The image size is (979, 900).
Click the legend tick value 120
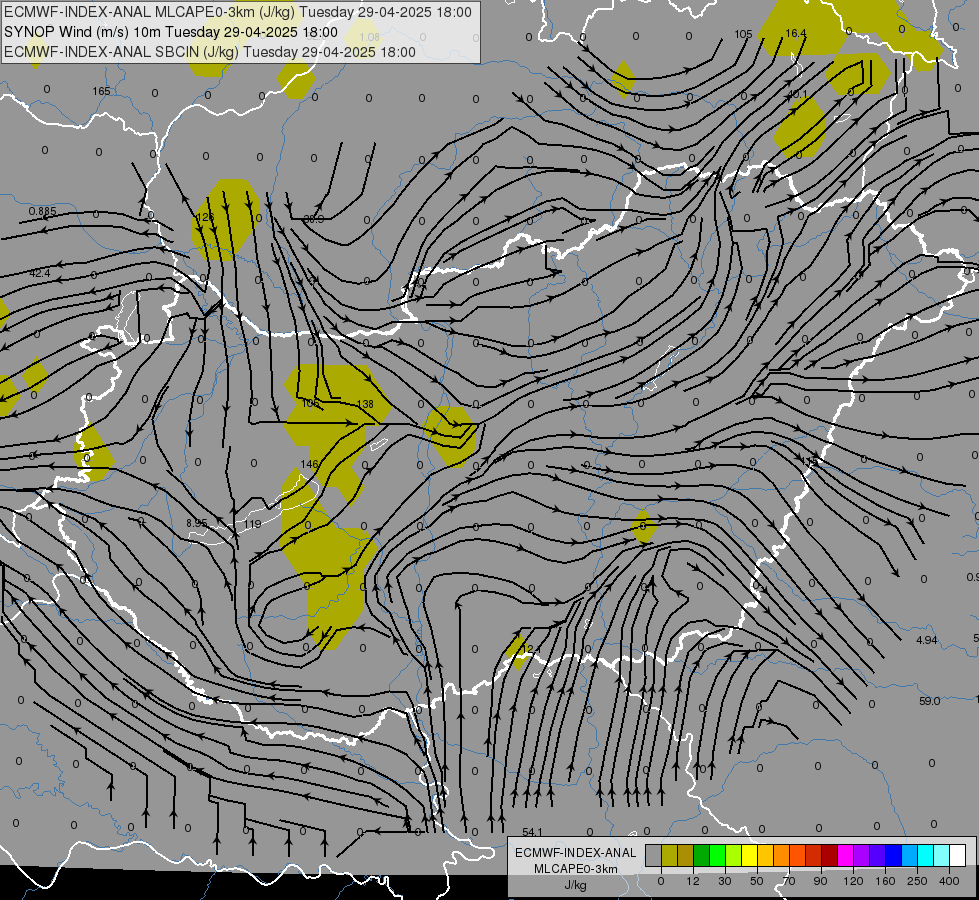pos(853,881)
